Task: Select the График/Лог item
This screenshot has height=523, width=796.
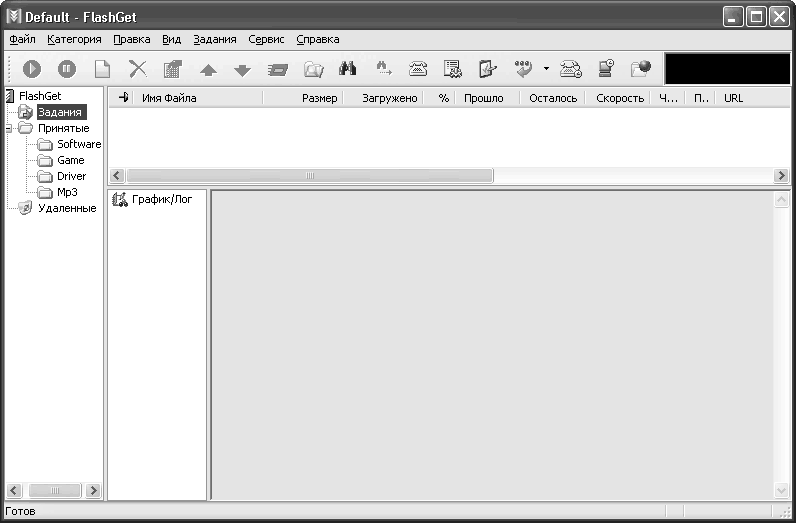Action: [160, 199]
